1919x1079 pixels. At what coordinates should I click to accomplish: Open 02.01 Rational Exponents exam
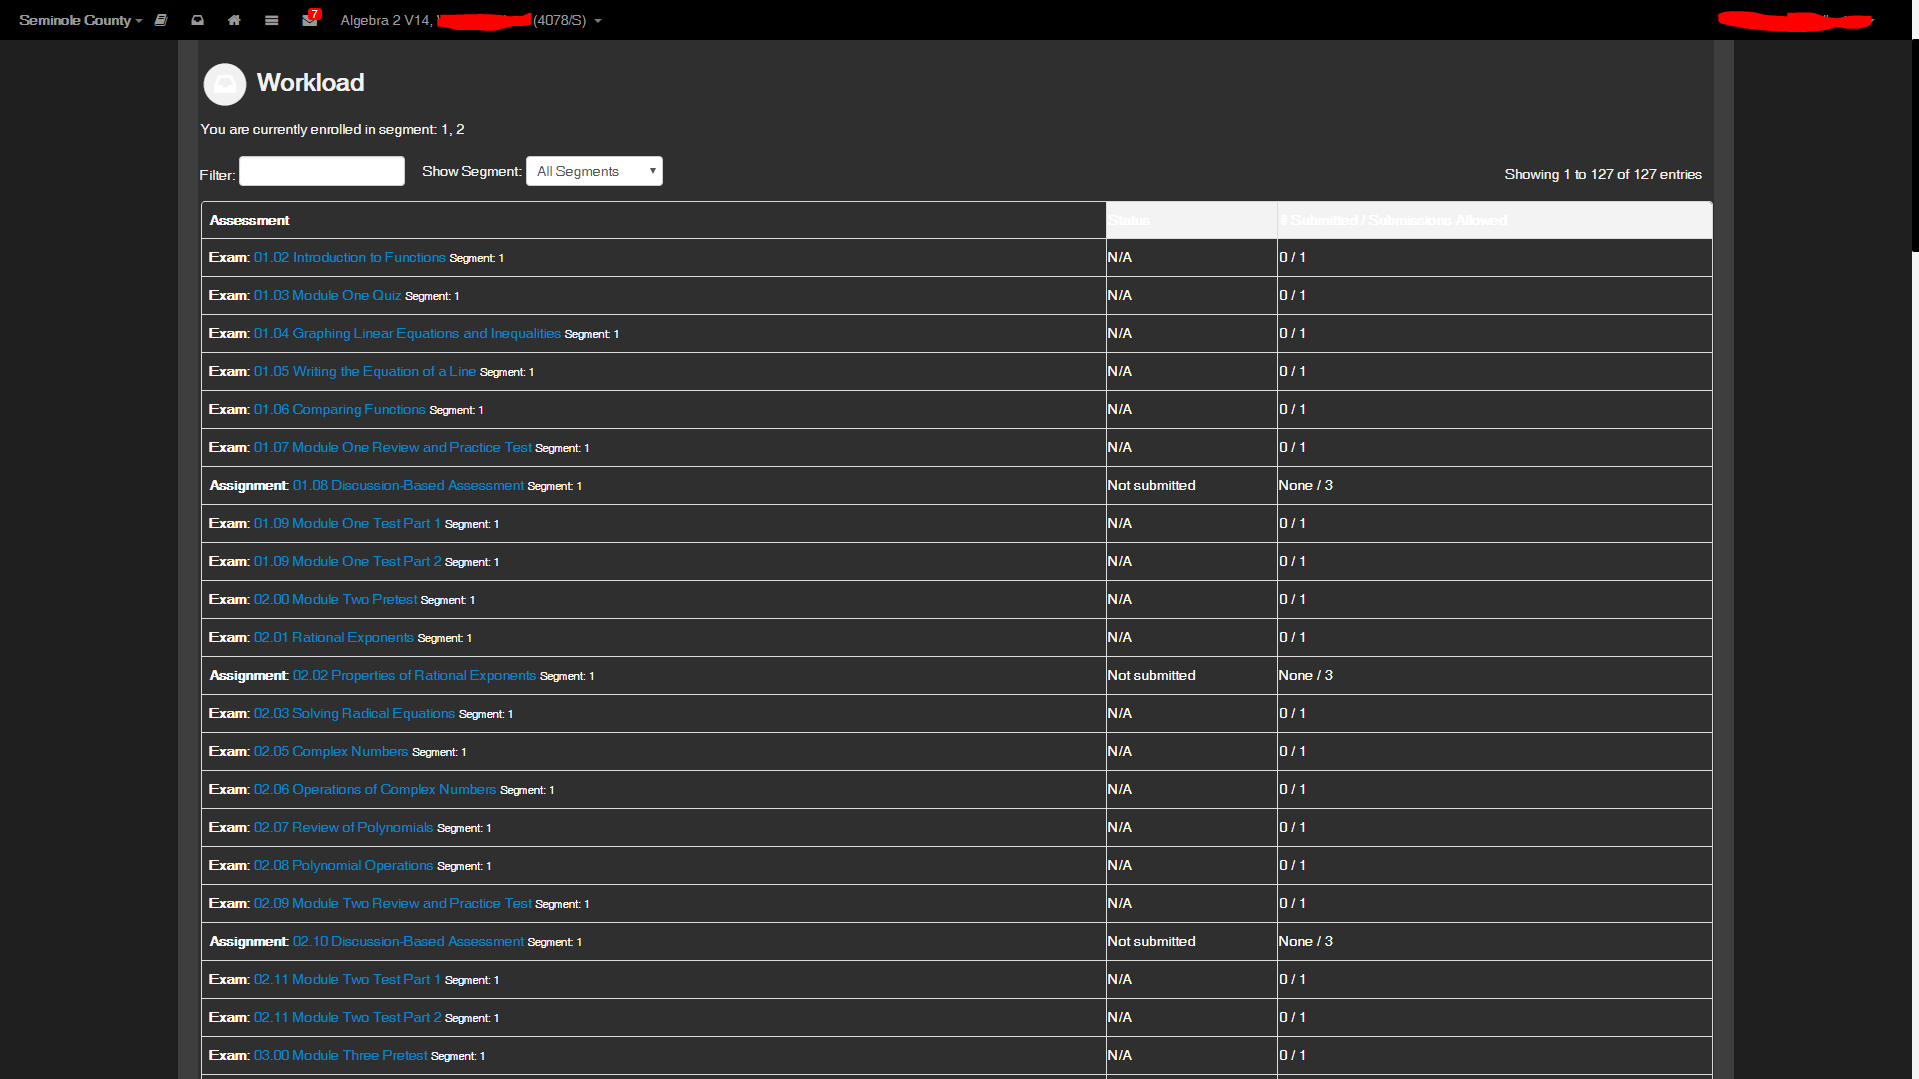pos(333,637)
